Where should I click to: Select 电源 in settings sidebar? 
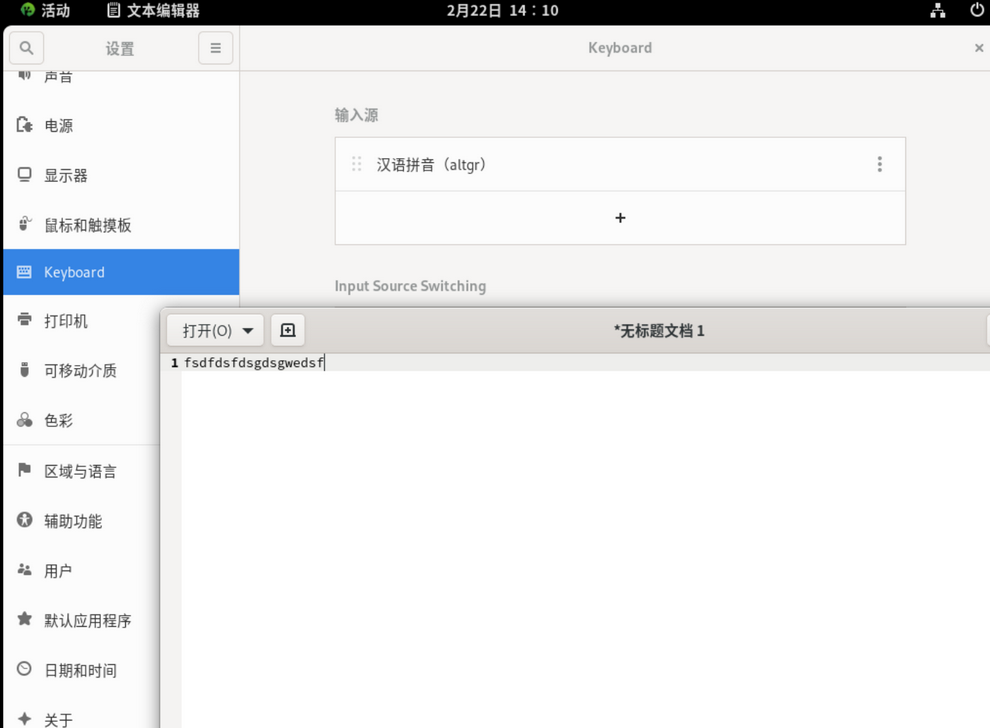(x=59, y=126)
